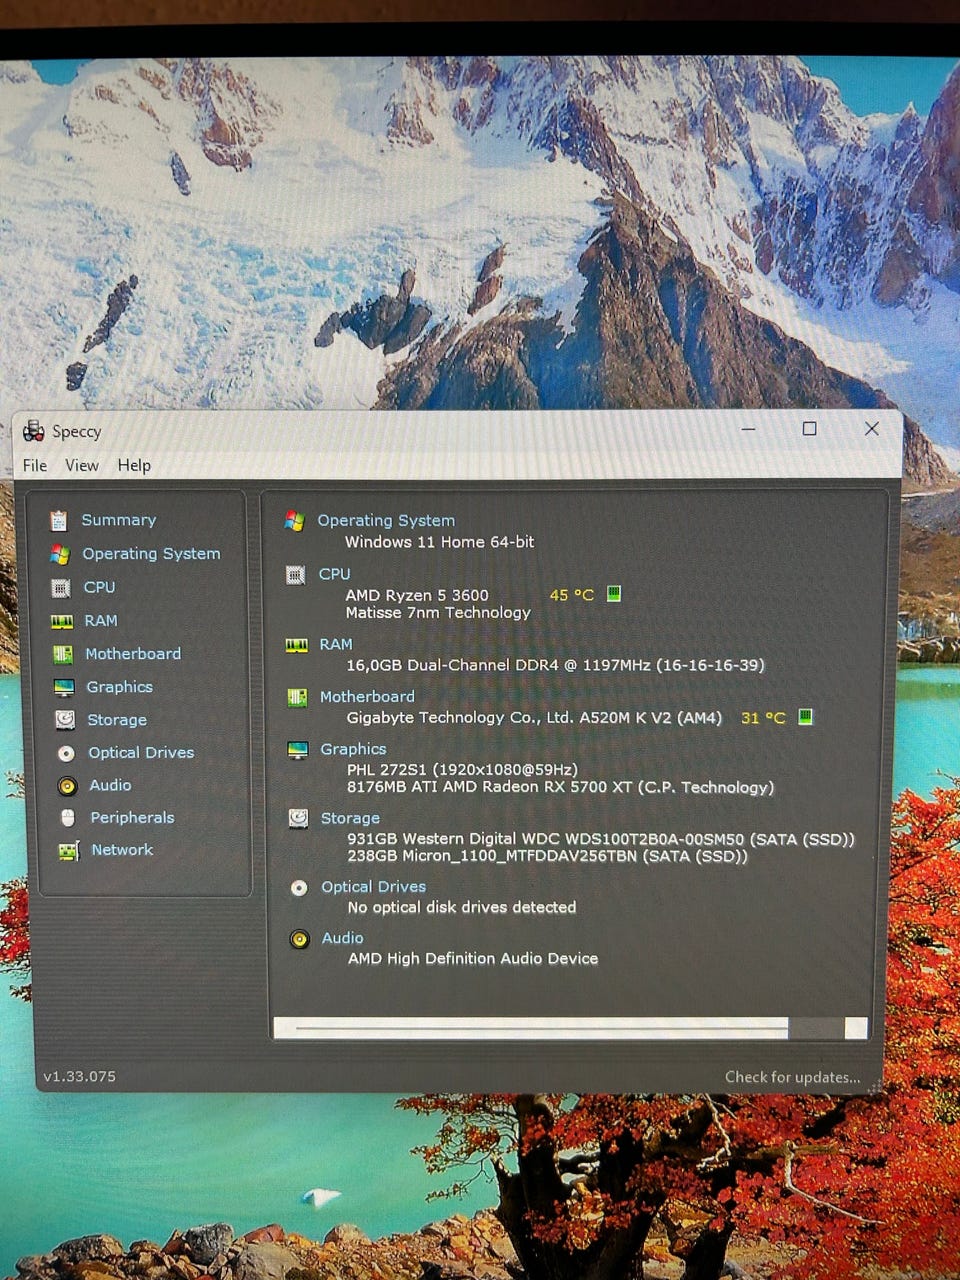Click the RAM heading link in summary

tap(336, 645)
